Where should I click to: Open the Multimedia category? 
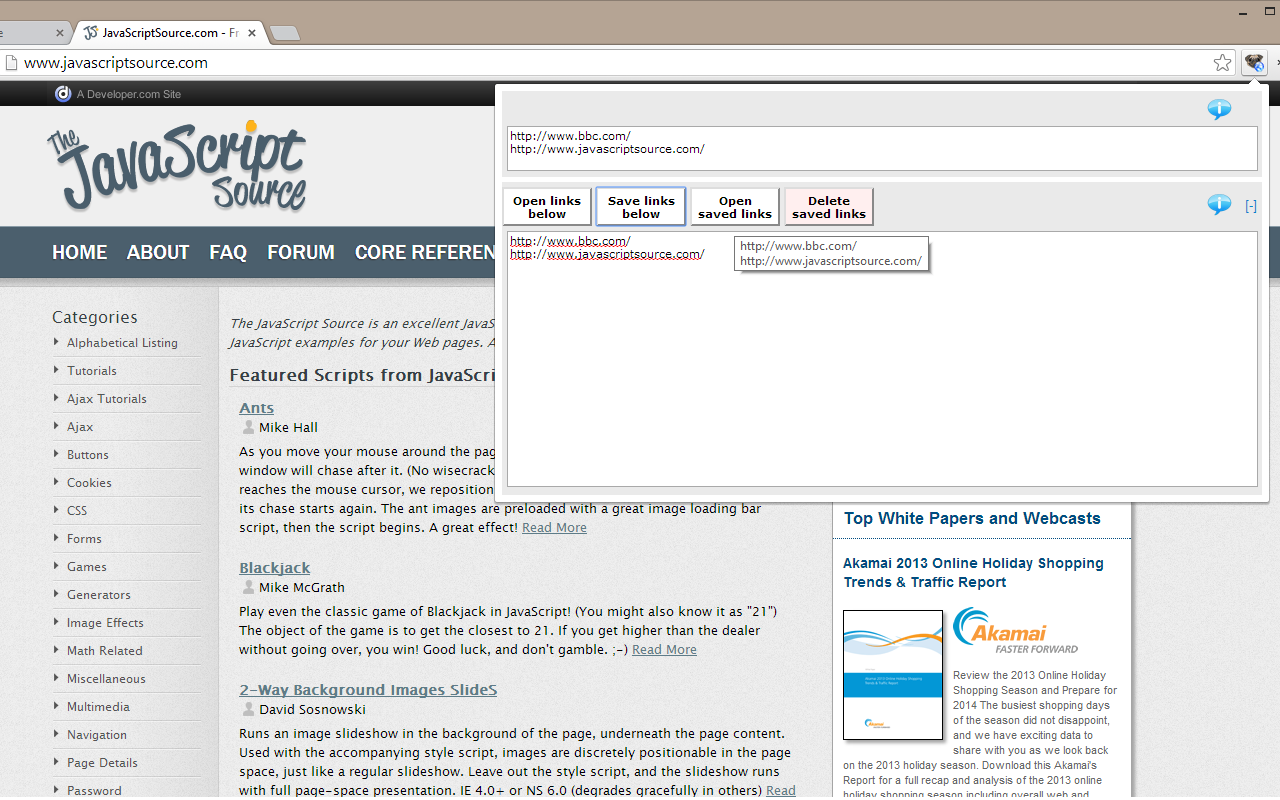coord(98,707)
